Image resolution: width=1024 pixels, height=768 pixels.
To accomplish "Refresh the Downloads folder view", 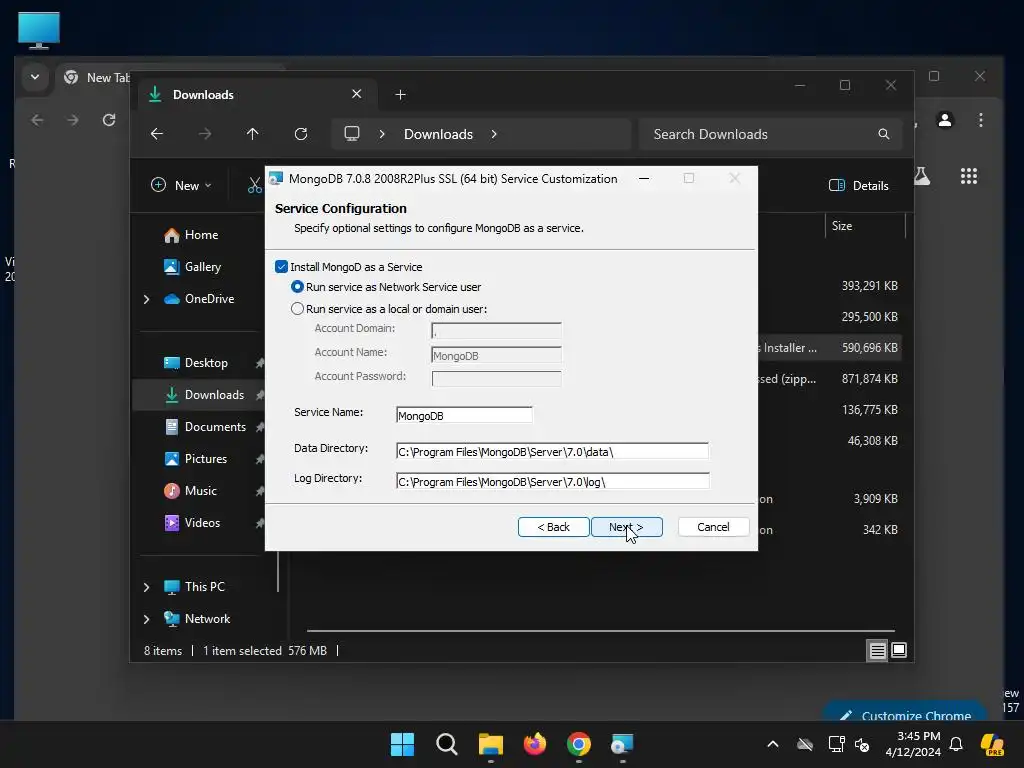I will (x=300, y=134).
